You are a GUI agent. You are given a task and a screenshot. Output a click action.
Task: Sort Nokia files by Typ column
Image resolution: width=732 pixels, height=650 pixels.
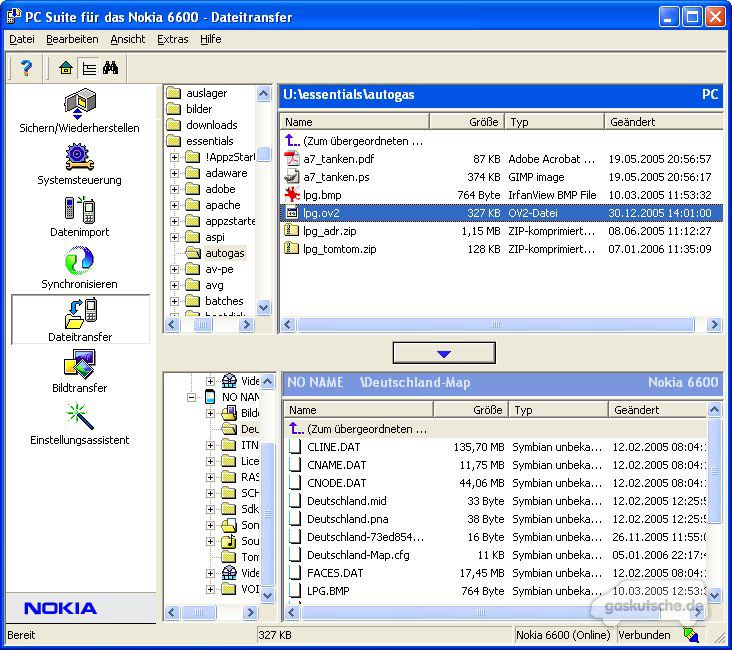pyautogui.click(x=559, y=410)
